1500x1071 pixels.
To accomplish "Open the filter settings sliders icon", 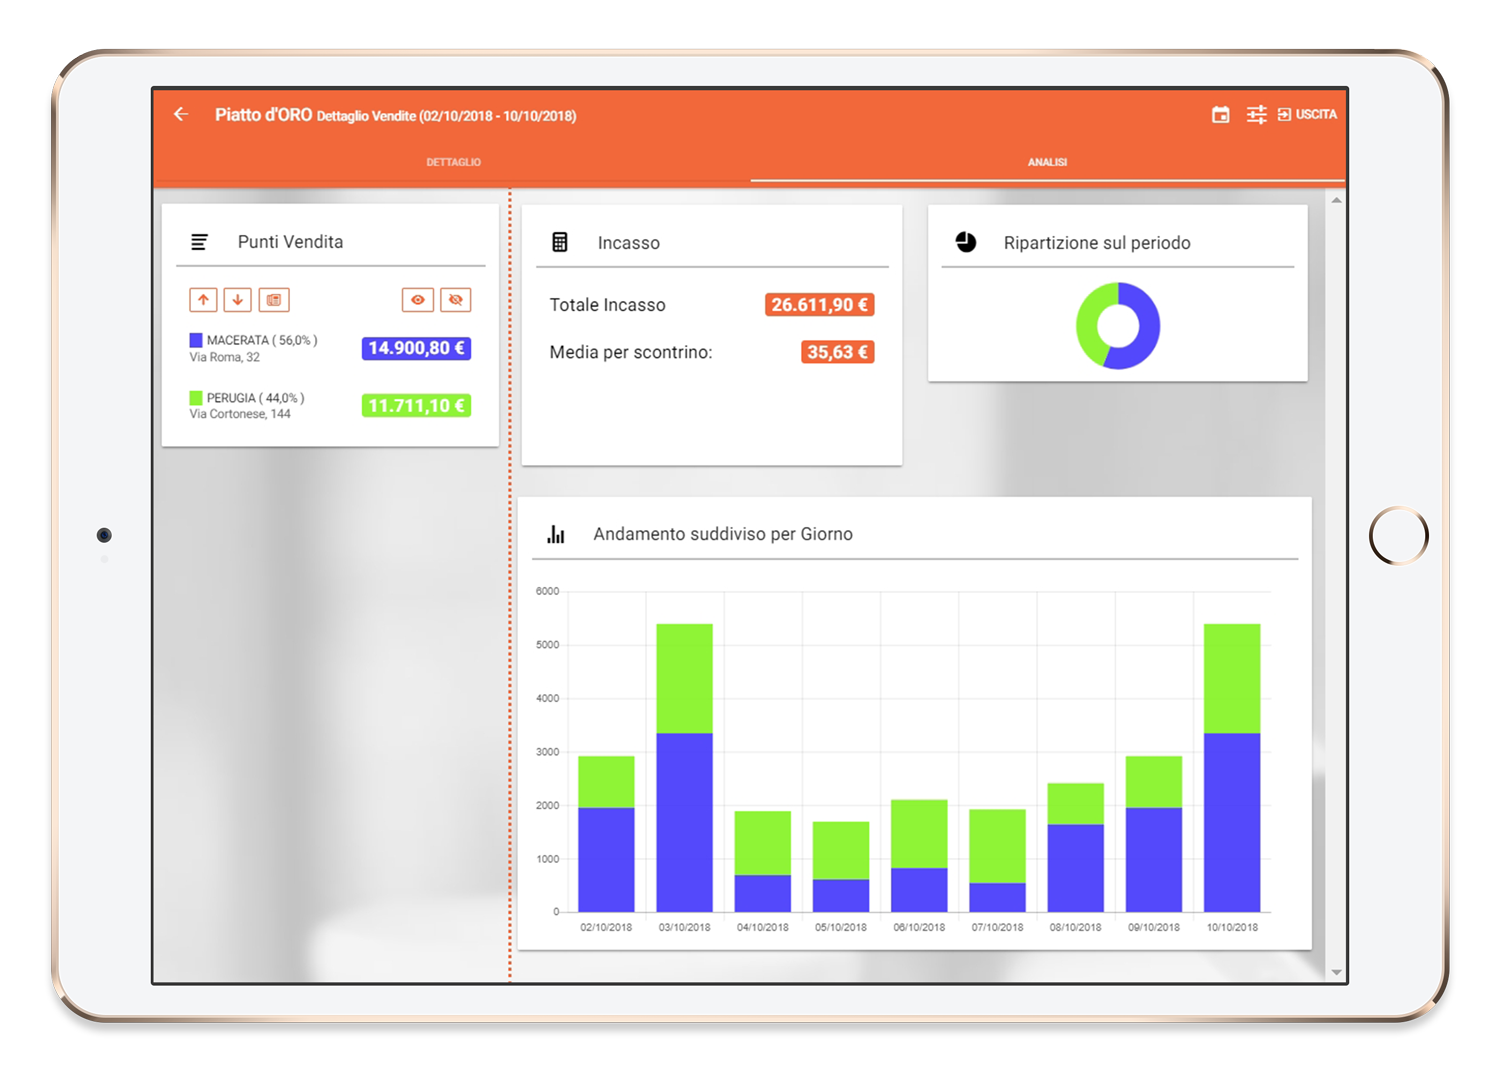I will click(1256, 115).
